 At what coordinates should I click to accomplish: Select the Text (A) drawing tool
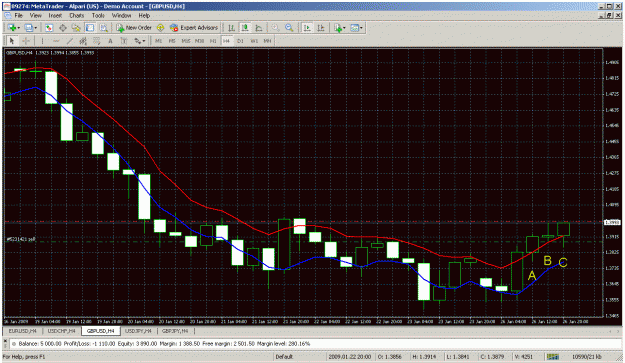[110, 41]
